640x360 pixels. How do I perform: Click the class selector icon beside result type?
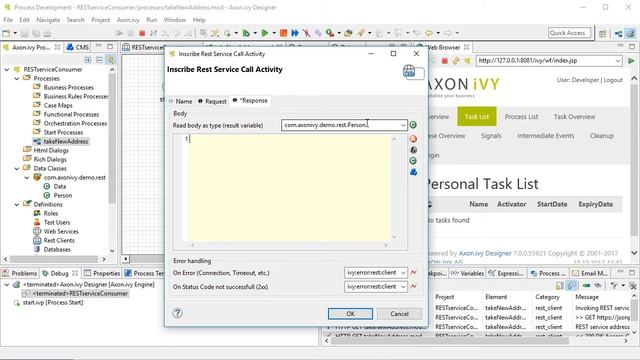pyautogui.click(x=413, y=125)
